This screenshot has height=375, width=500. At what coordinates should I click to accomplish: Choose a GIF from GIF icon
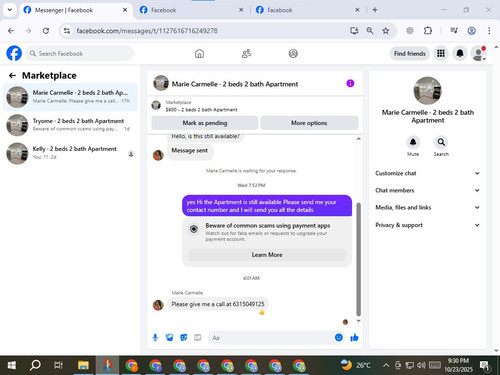[198, 338]
